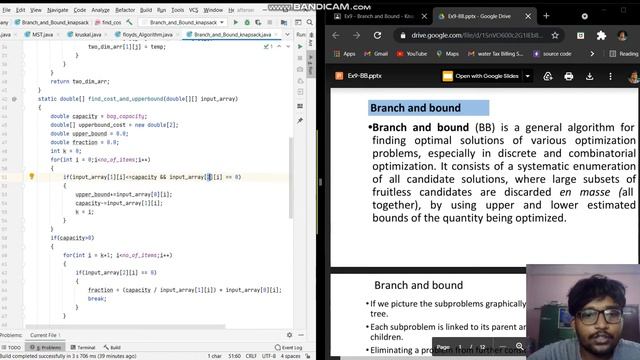The image size is (640, 360).
Task: Click the Stop process square icon
Action: coord(269,22)
